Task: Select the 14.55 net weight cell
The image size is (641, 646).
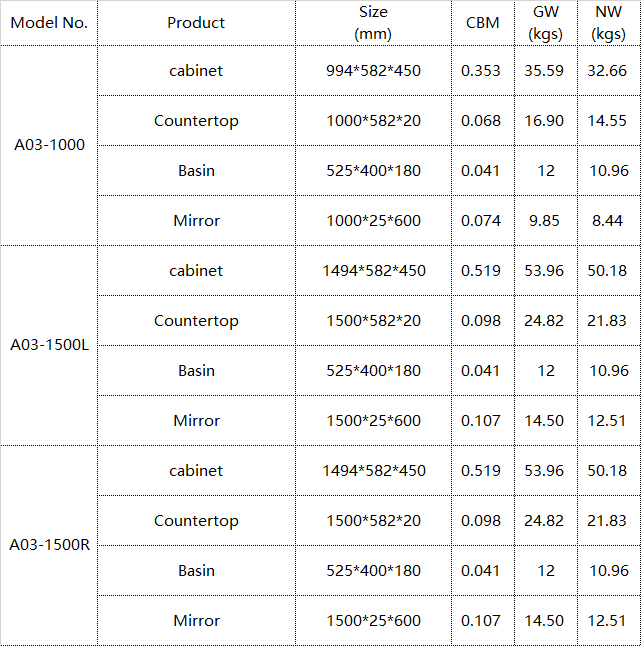Action: pyautogui.click(x=609, y=121)
